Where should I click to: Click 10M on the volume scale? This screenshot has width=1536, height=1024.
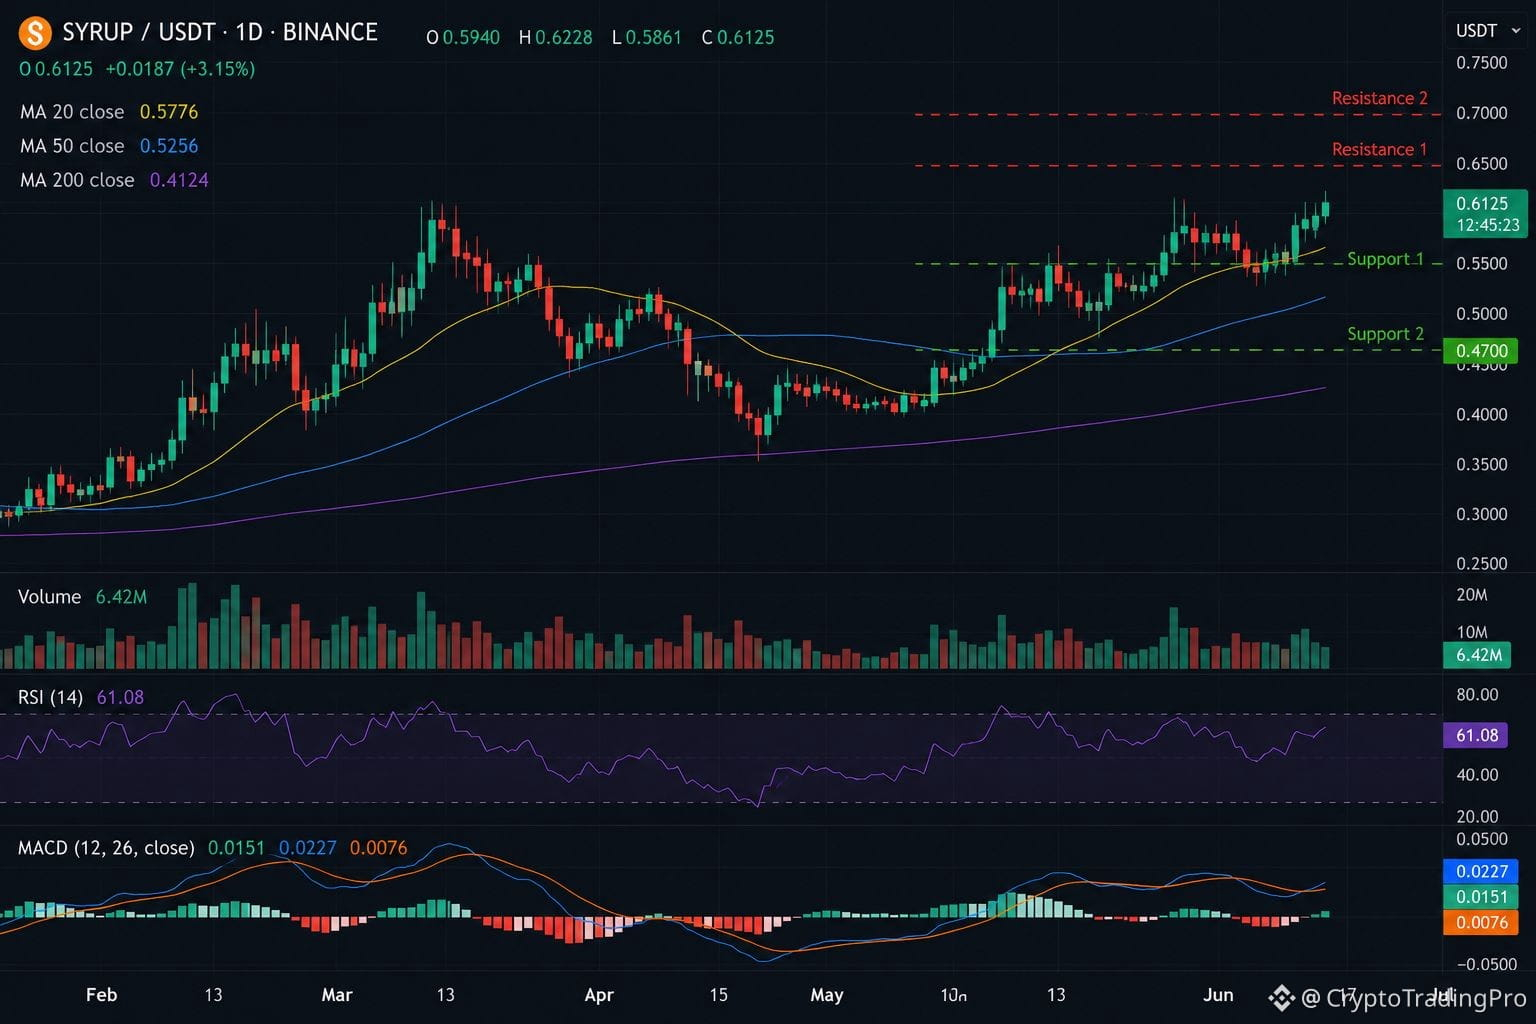click(x=1472, y=632)
